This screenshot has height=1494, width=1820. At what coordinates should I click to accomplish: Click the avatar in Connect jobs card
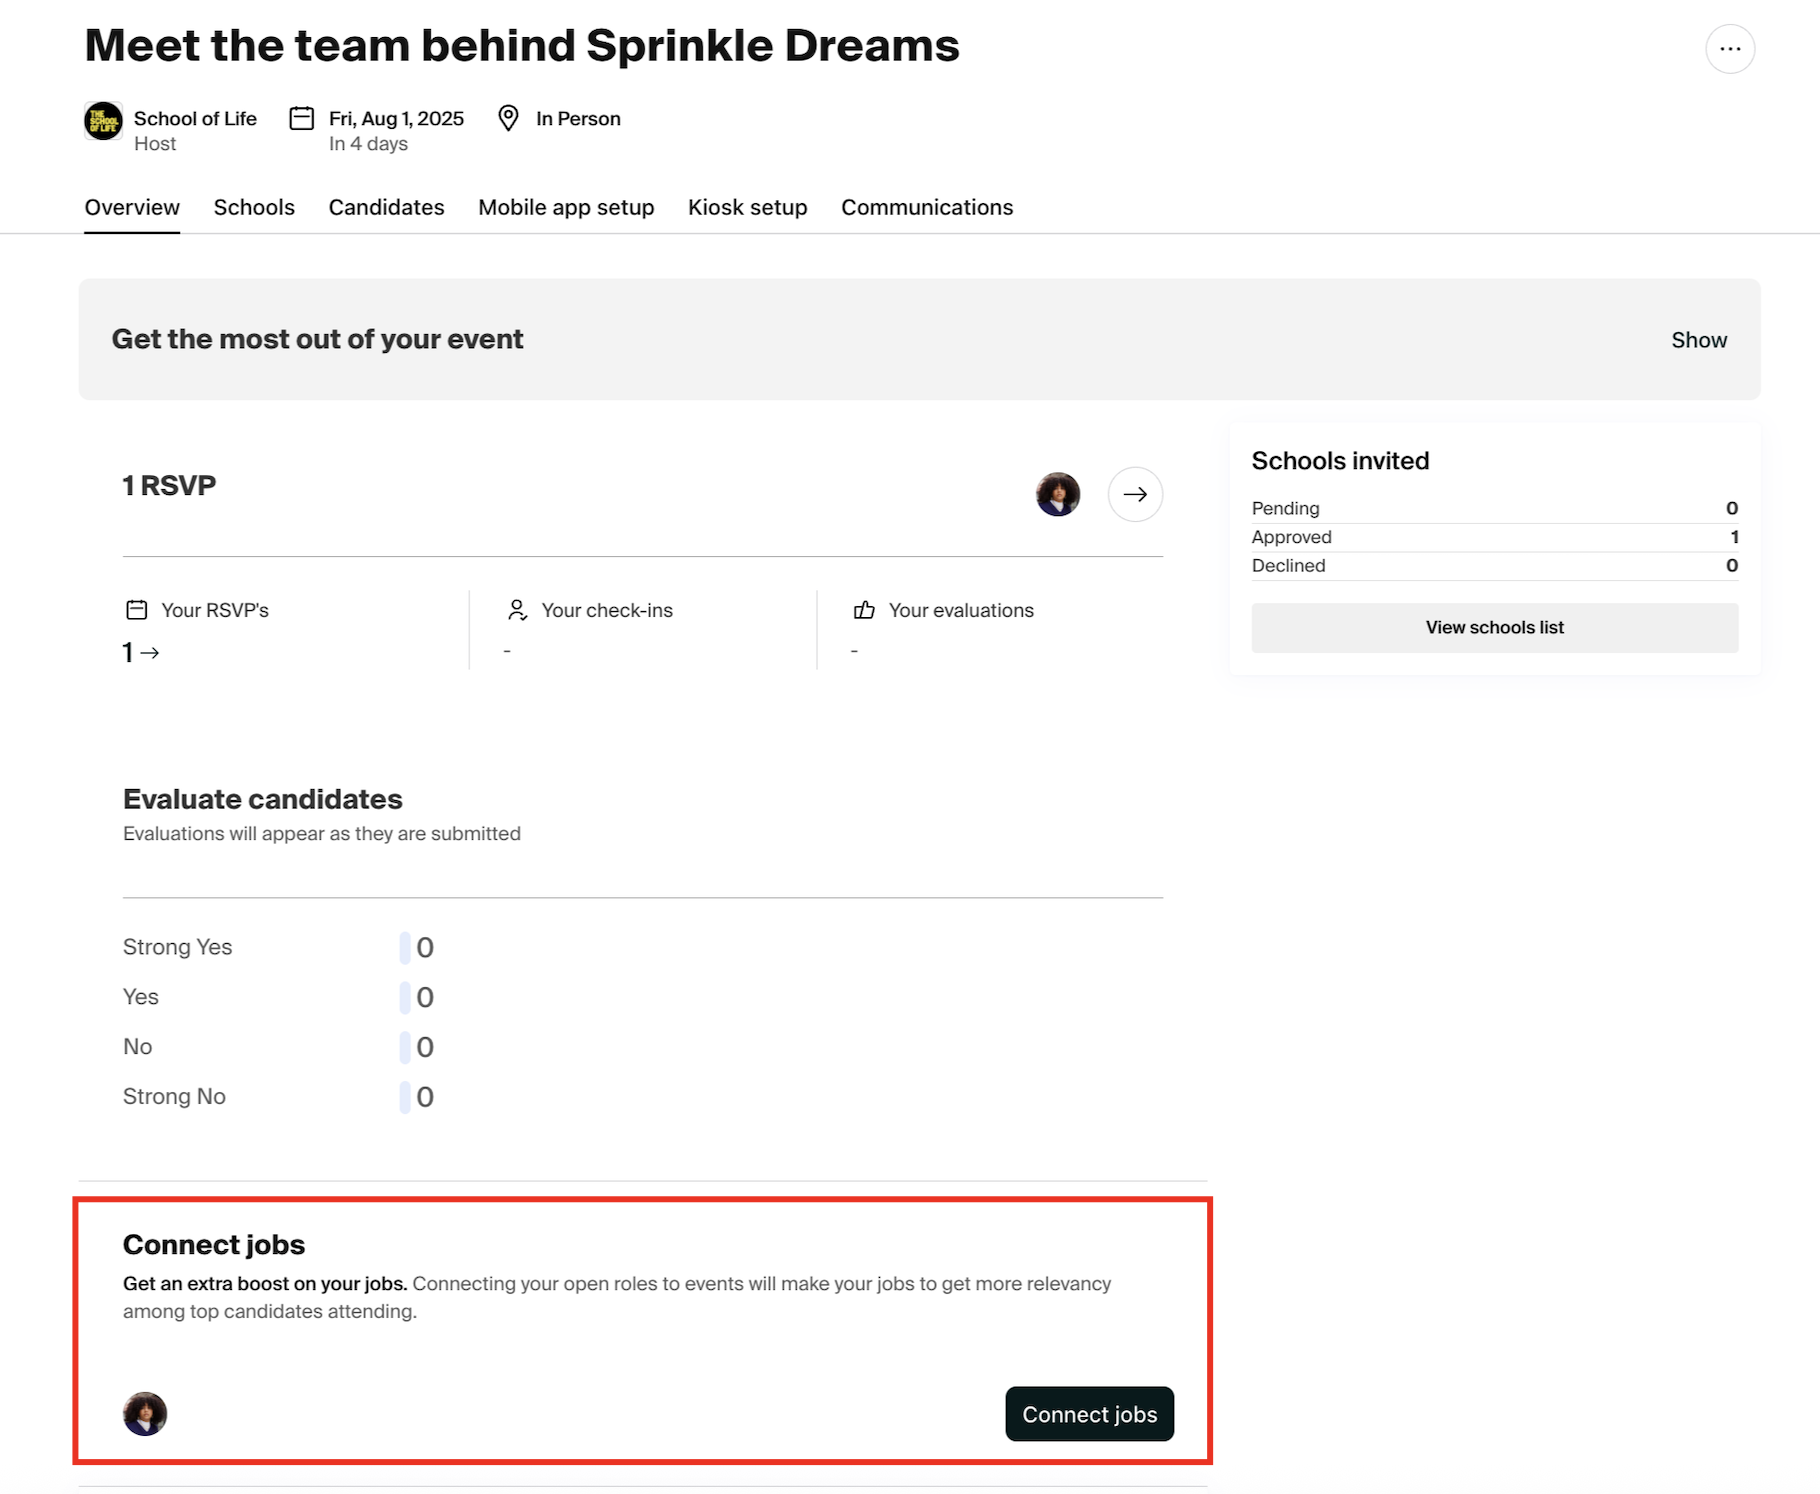point(145,1414)
